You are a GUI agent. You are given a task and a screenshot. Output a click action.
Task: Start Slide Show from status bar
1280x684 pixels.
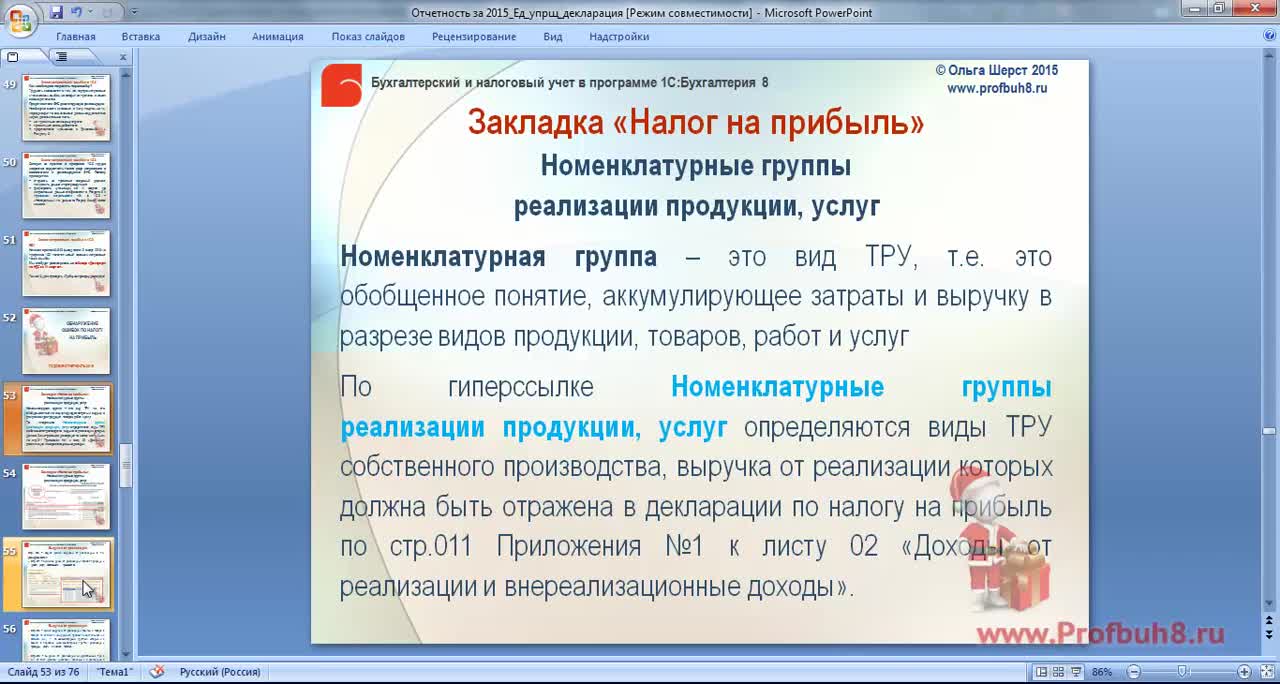(1075, 672)
